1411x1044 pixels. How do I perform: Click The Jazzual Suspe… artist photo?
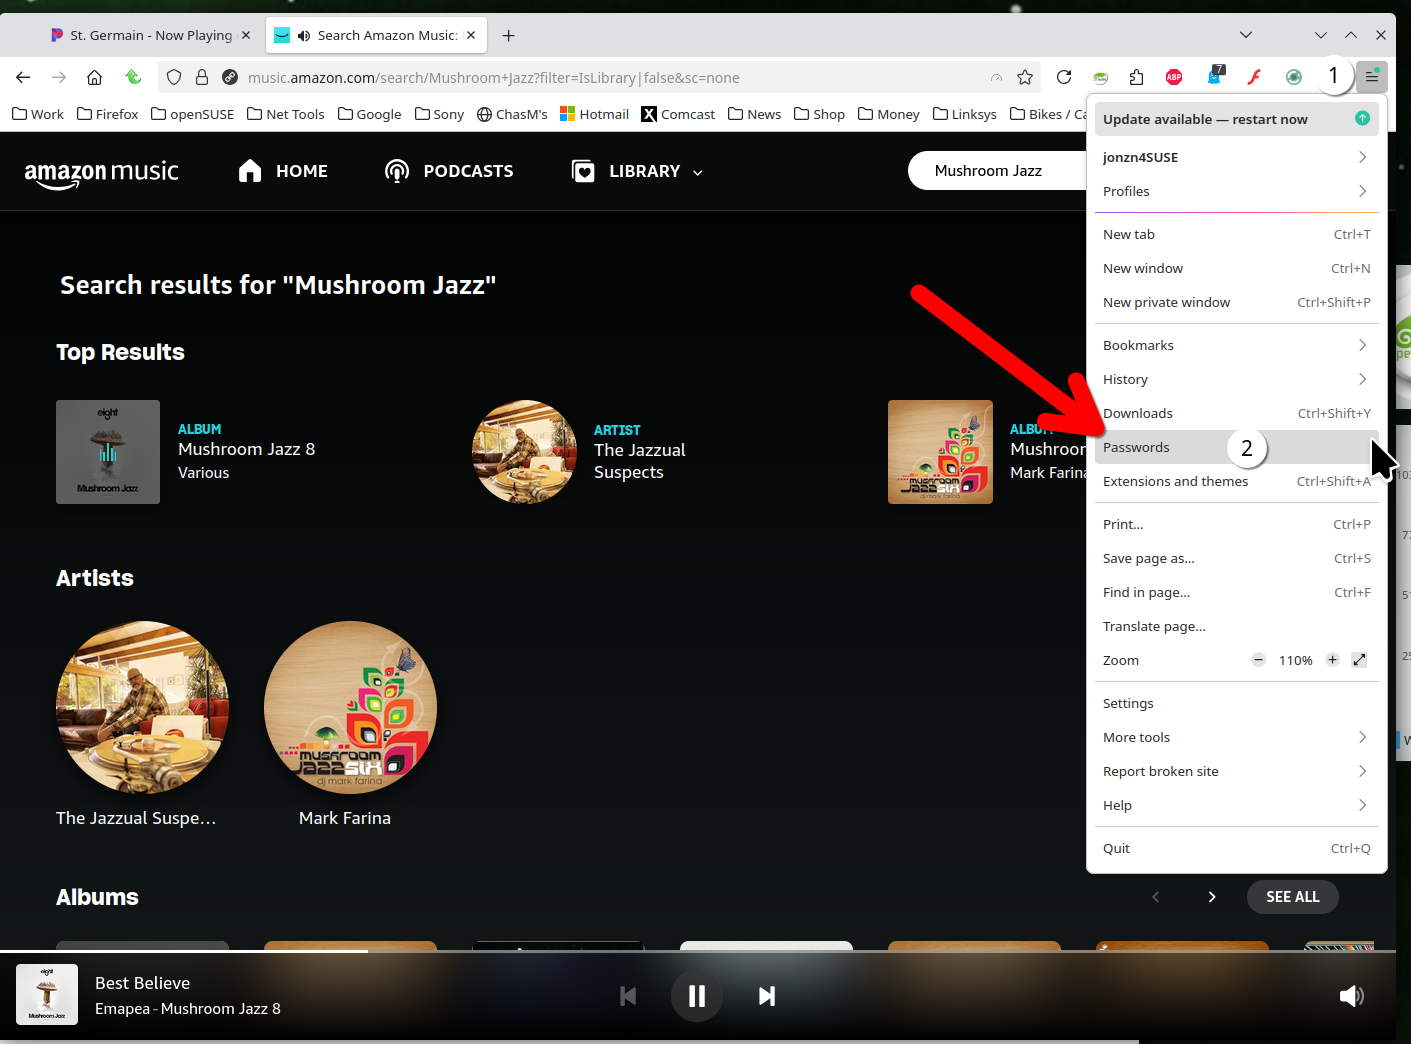tap(142, 707)
